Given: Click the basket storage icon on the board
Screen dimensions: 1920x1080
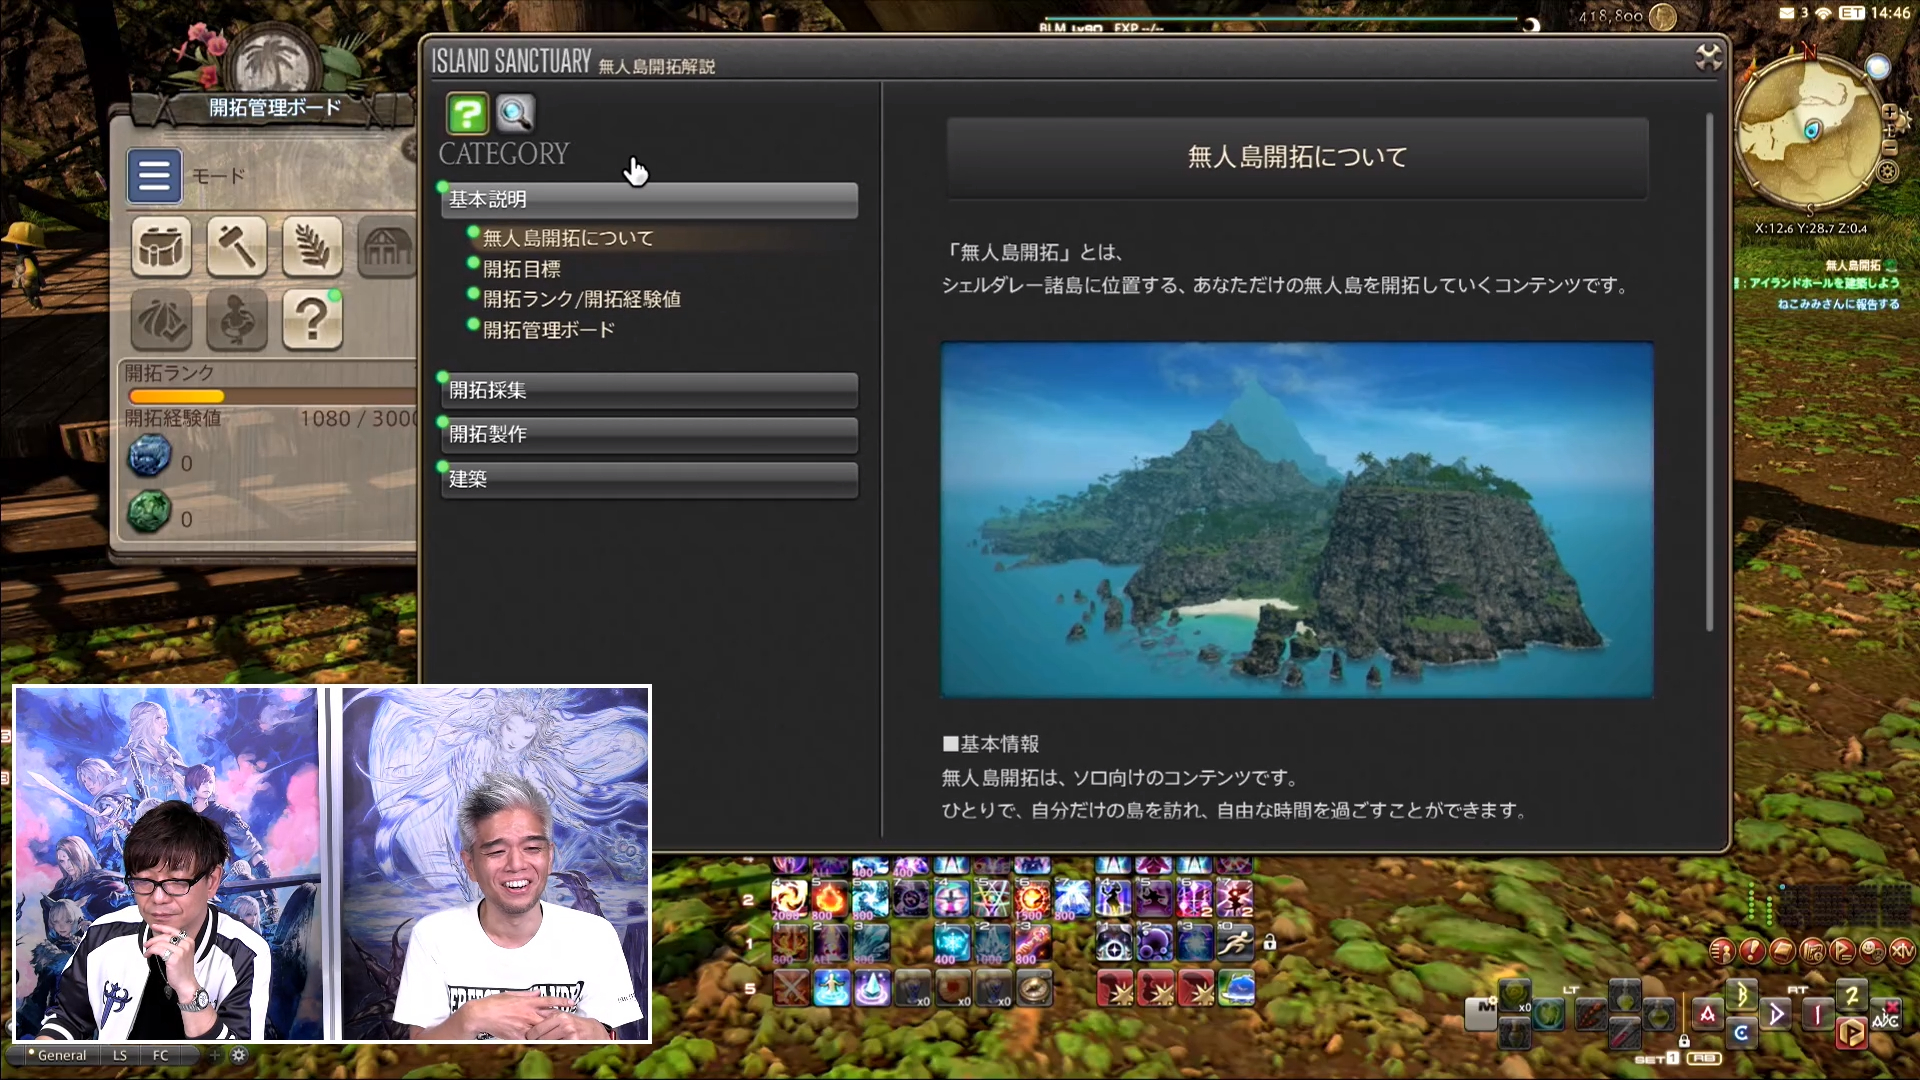Looking at the screenshot, I should (x=161, y=246).
